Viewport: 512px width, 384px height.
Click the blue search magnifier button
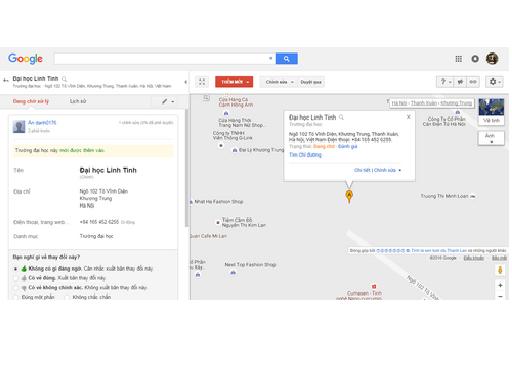(287, 59)
